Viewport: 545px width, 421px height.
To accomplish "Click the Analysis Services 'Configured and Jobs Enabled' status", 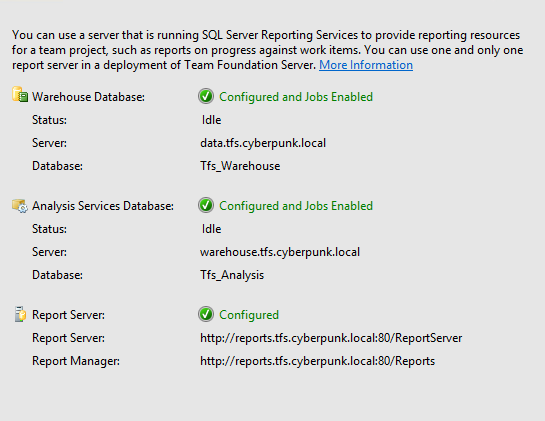I will 296,206.
